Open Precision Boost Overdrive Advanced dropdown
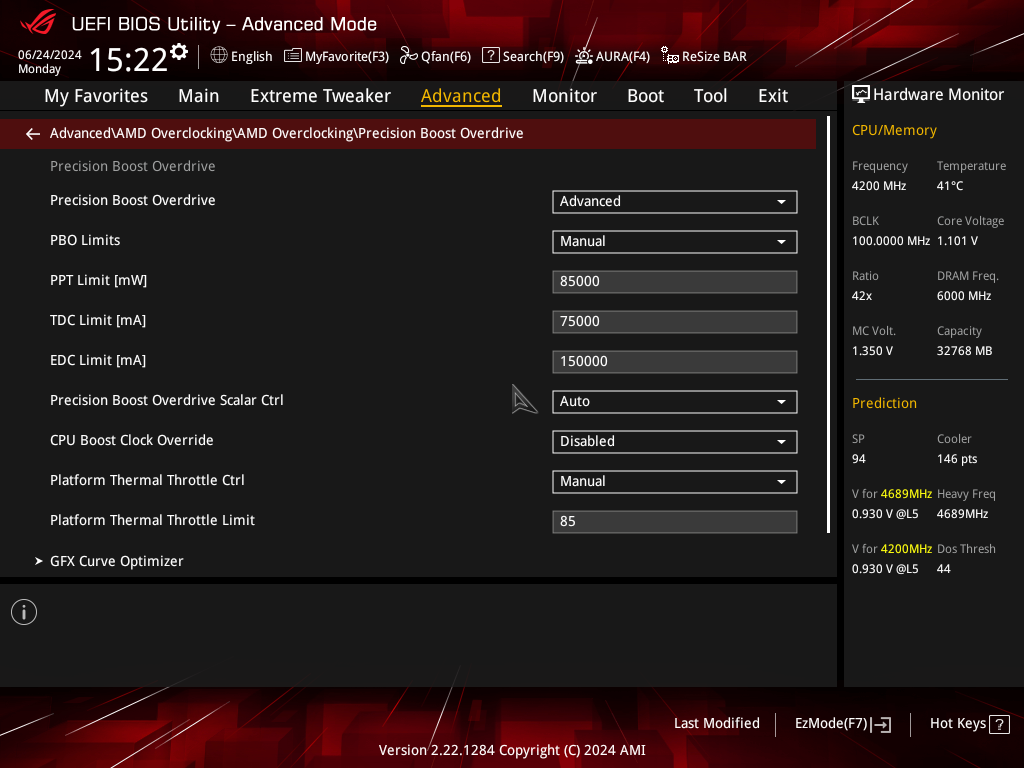The width and height of the screenshot is (1024, 768). pos(675,202)
